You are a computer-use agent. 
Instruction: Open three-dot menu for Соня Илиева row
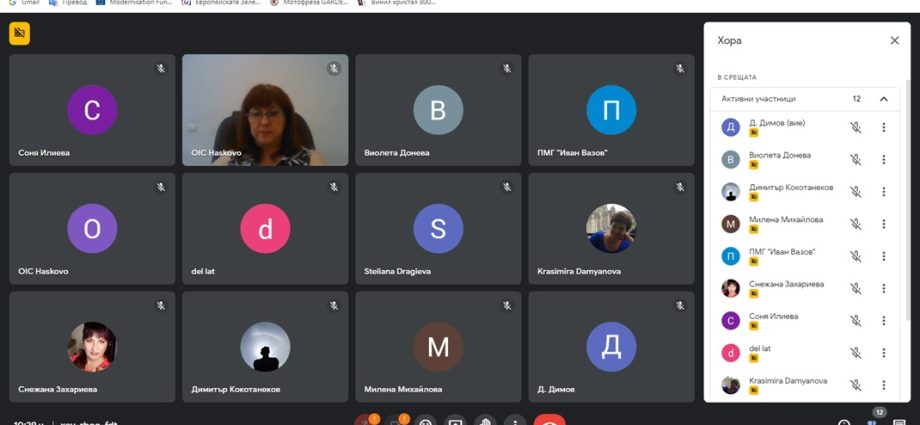point(884,321)
